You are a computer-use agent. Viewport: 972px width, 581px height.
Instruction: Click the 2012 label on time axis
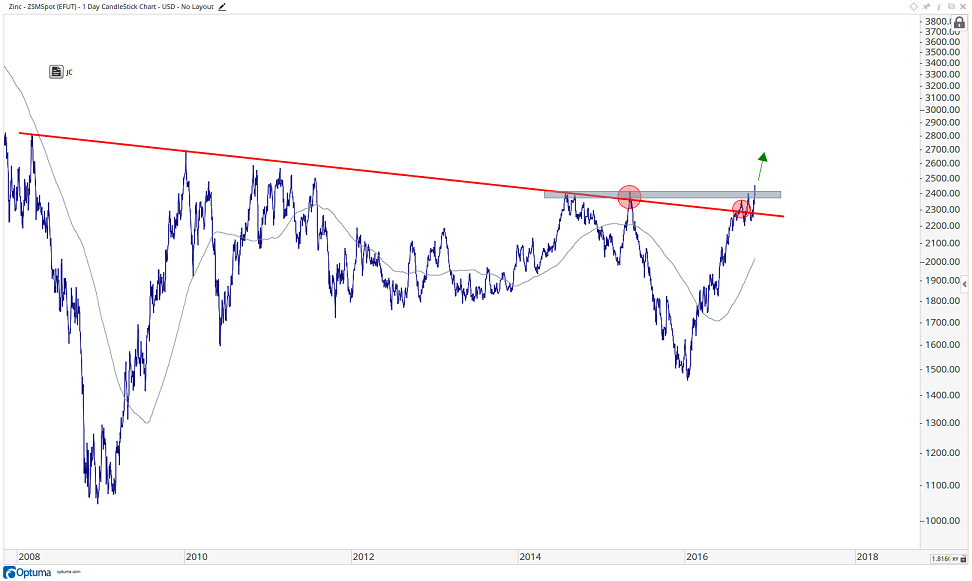click(363, 556)
